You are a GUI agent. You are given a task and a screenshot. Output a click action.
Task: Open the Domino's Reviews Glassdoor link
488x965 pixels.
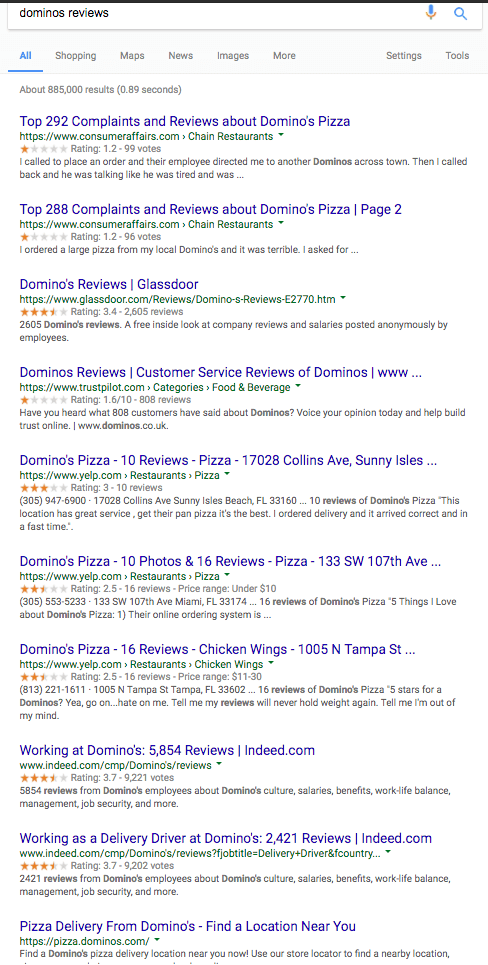109,284
